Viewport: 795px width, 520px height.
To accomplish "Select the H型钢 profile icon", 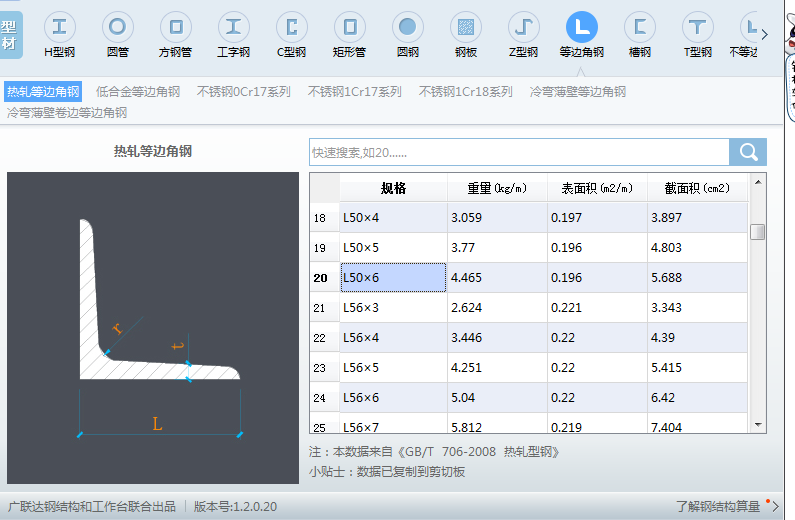I will click(x=59, y=27).
